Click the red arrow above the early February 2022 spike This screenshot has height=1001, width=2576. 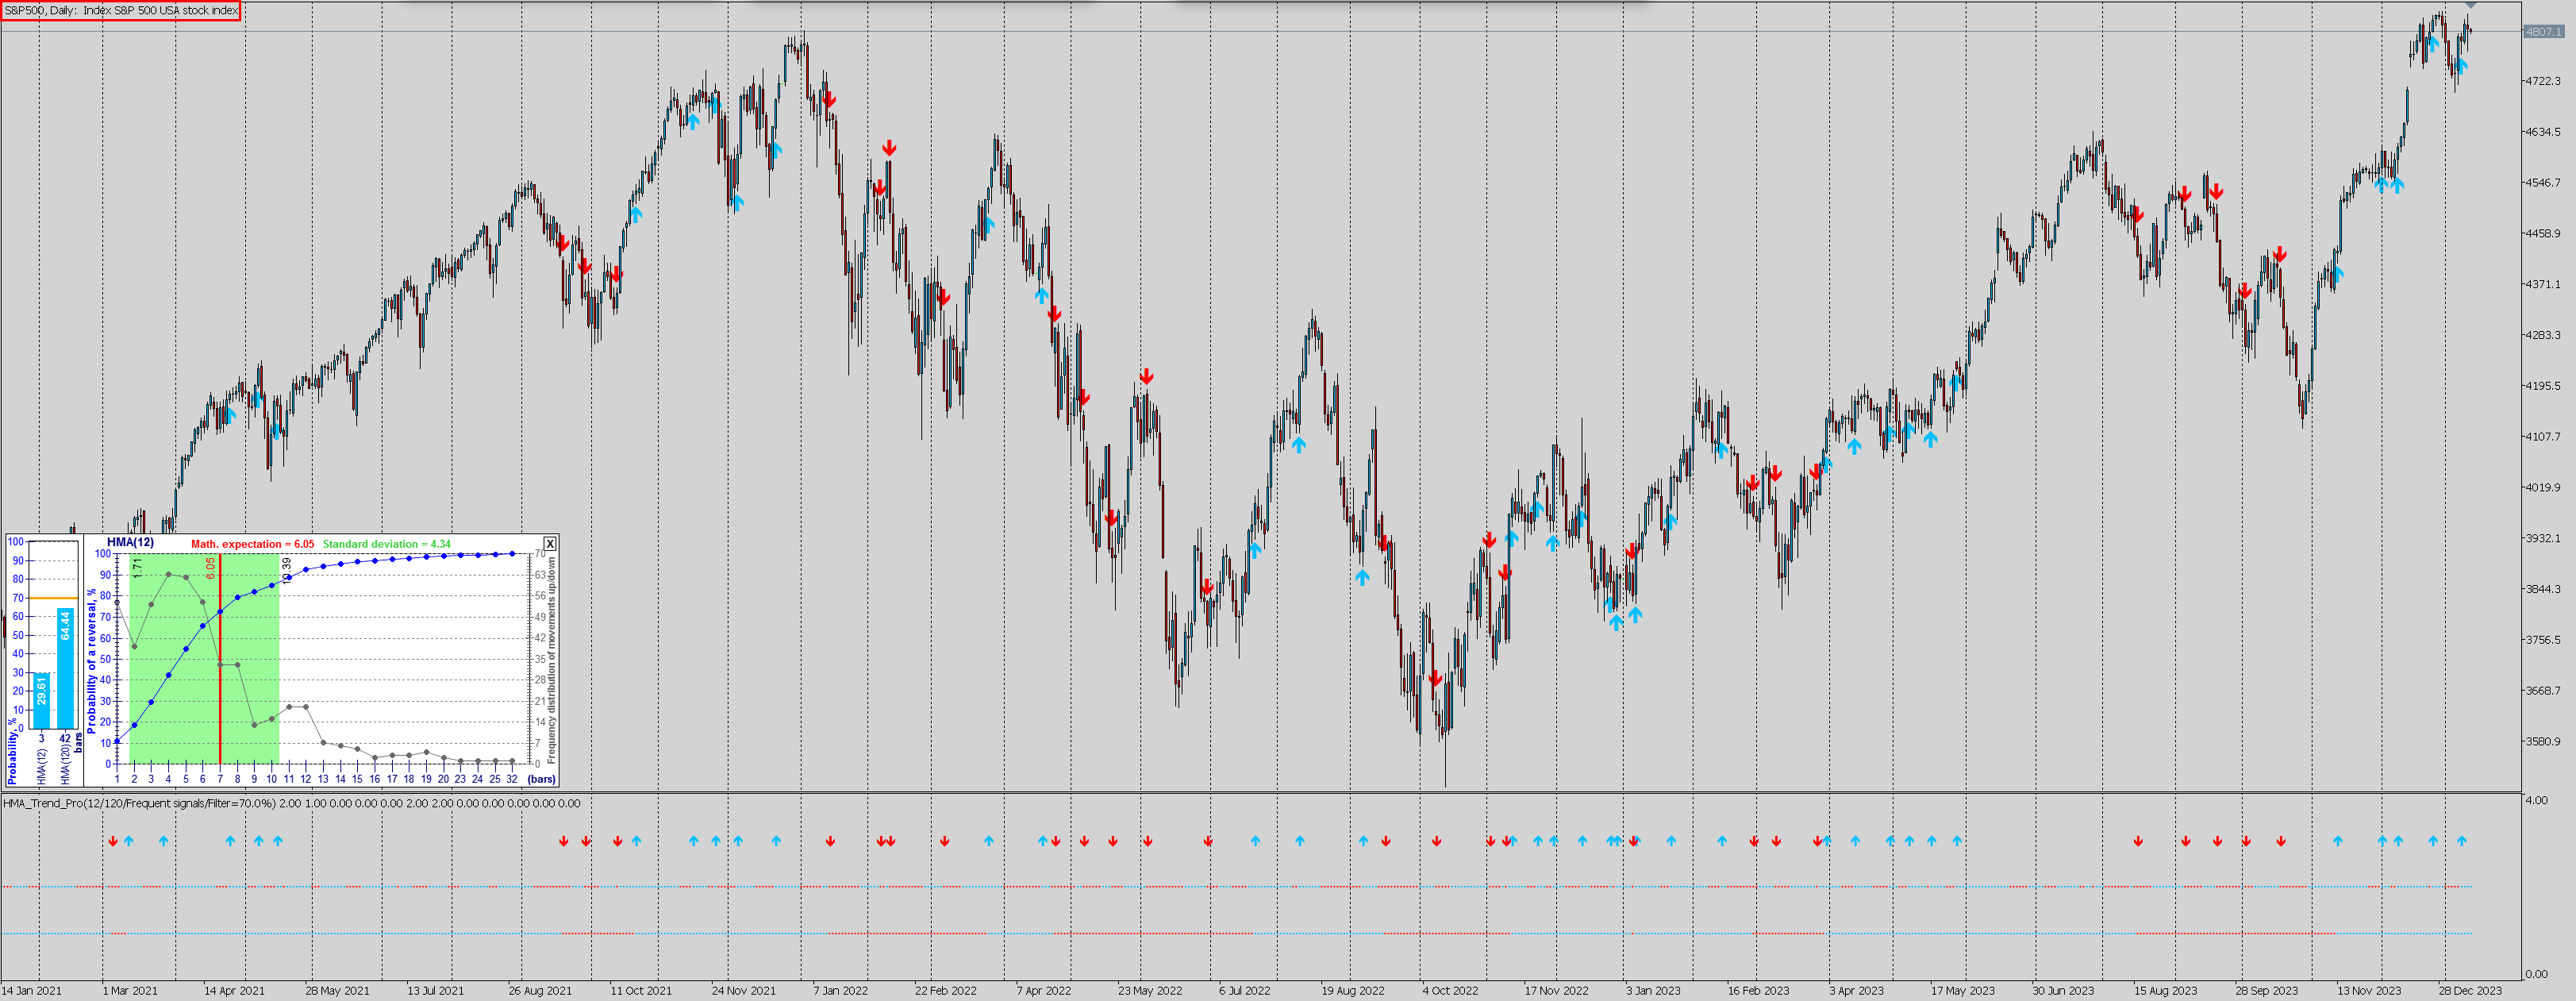889,148
